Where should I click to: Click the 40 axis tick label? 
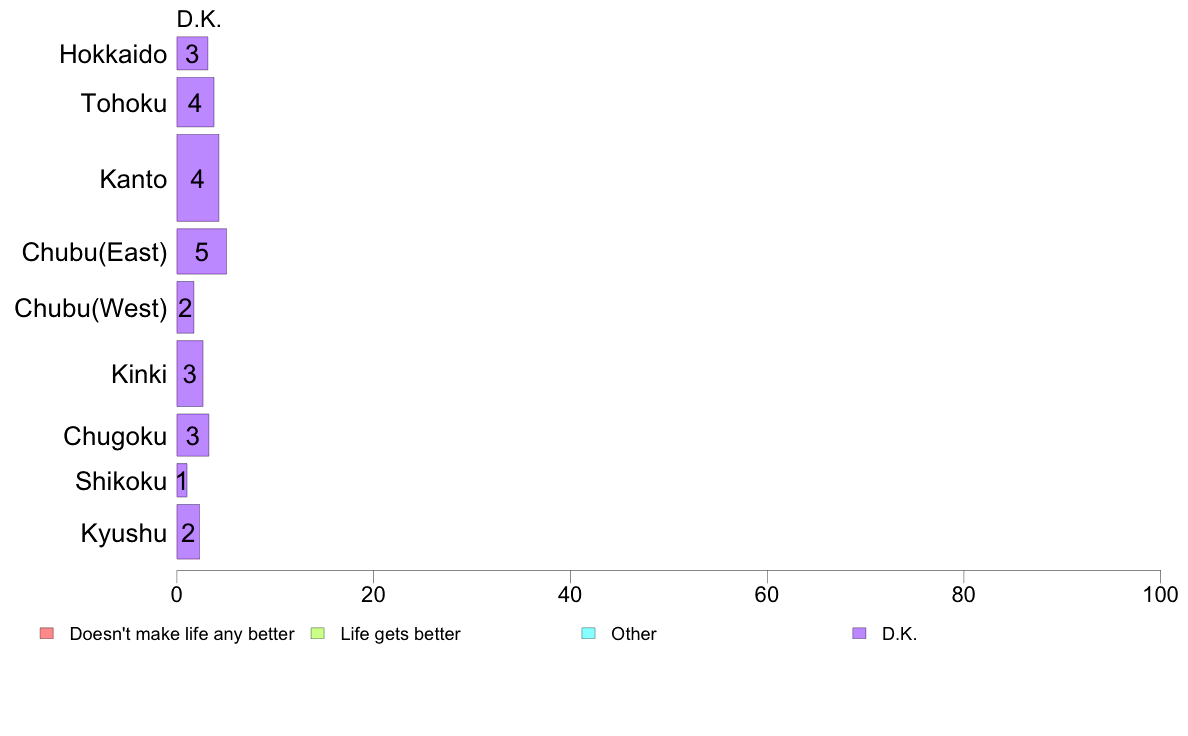[570, 595]
